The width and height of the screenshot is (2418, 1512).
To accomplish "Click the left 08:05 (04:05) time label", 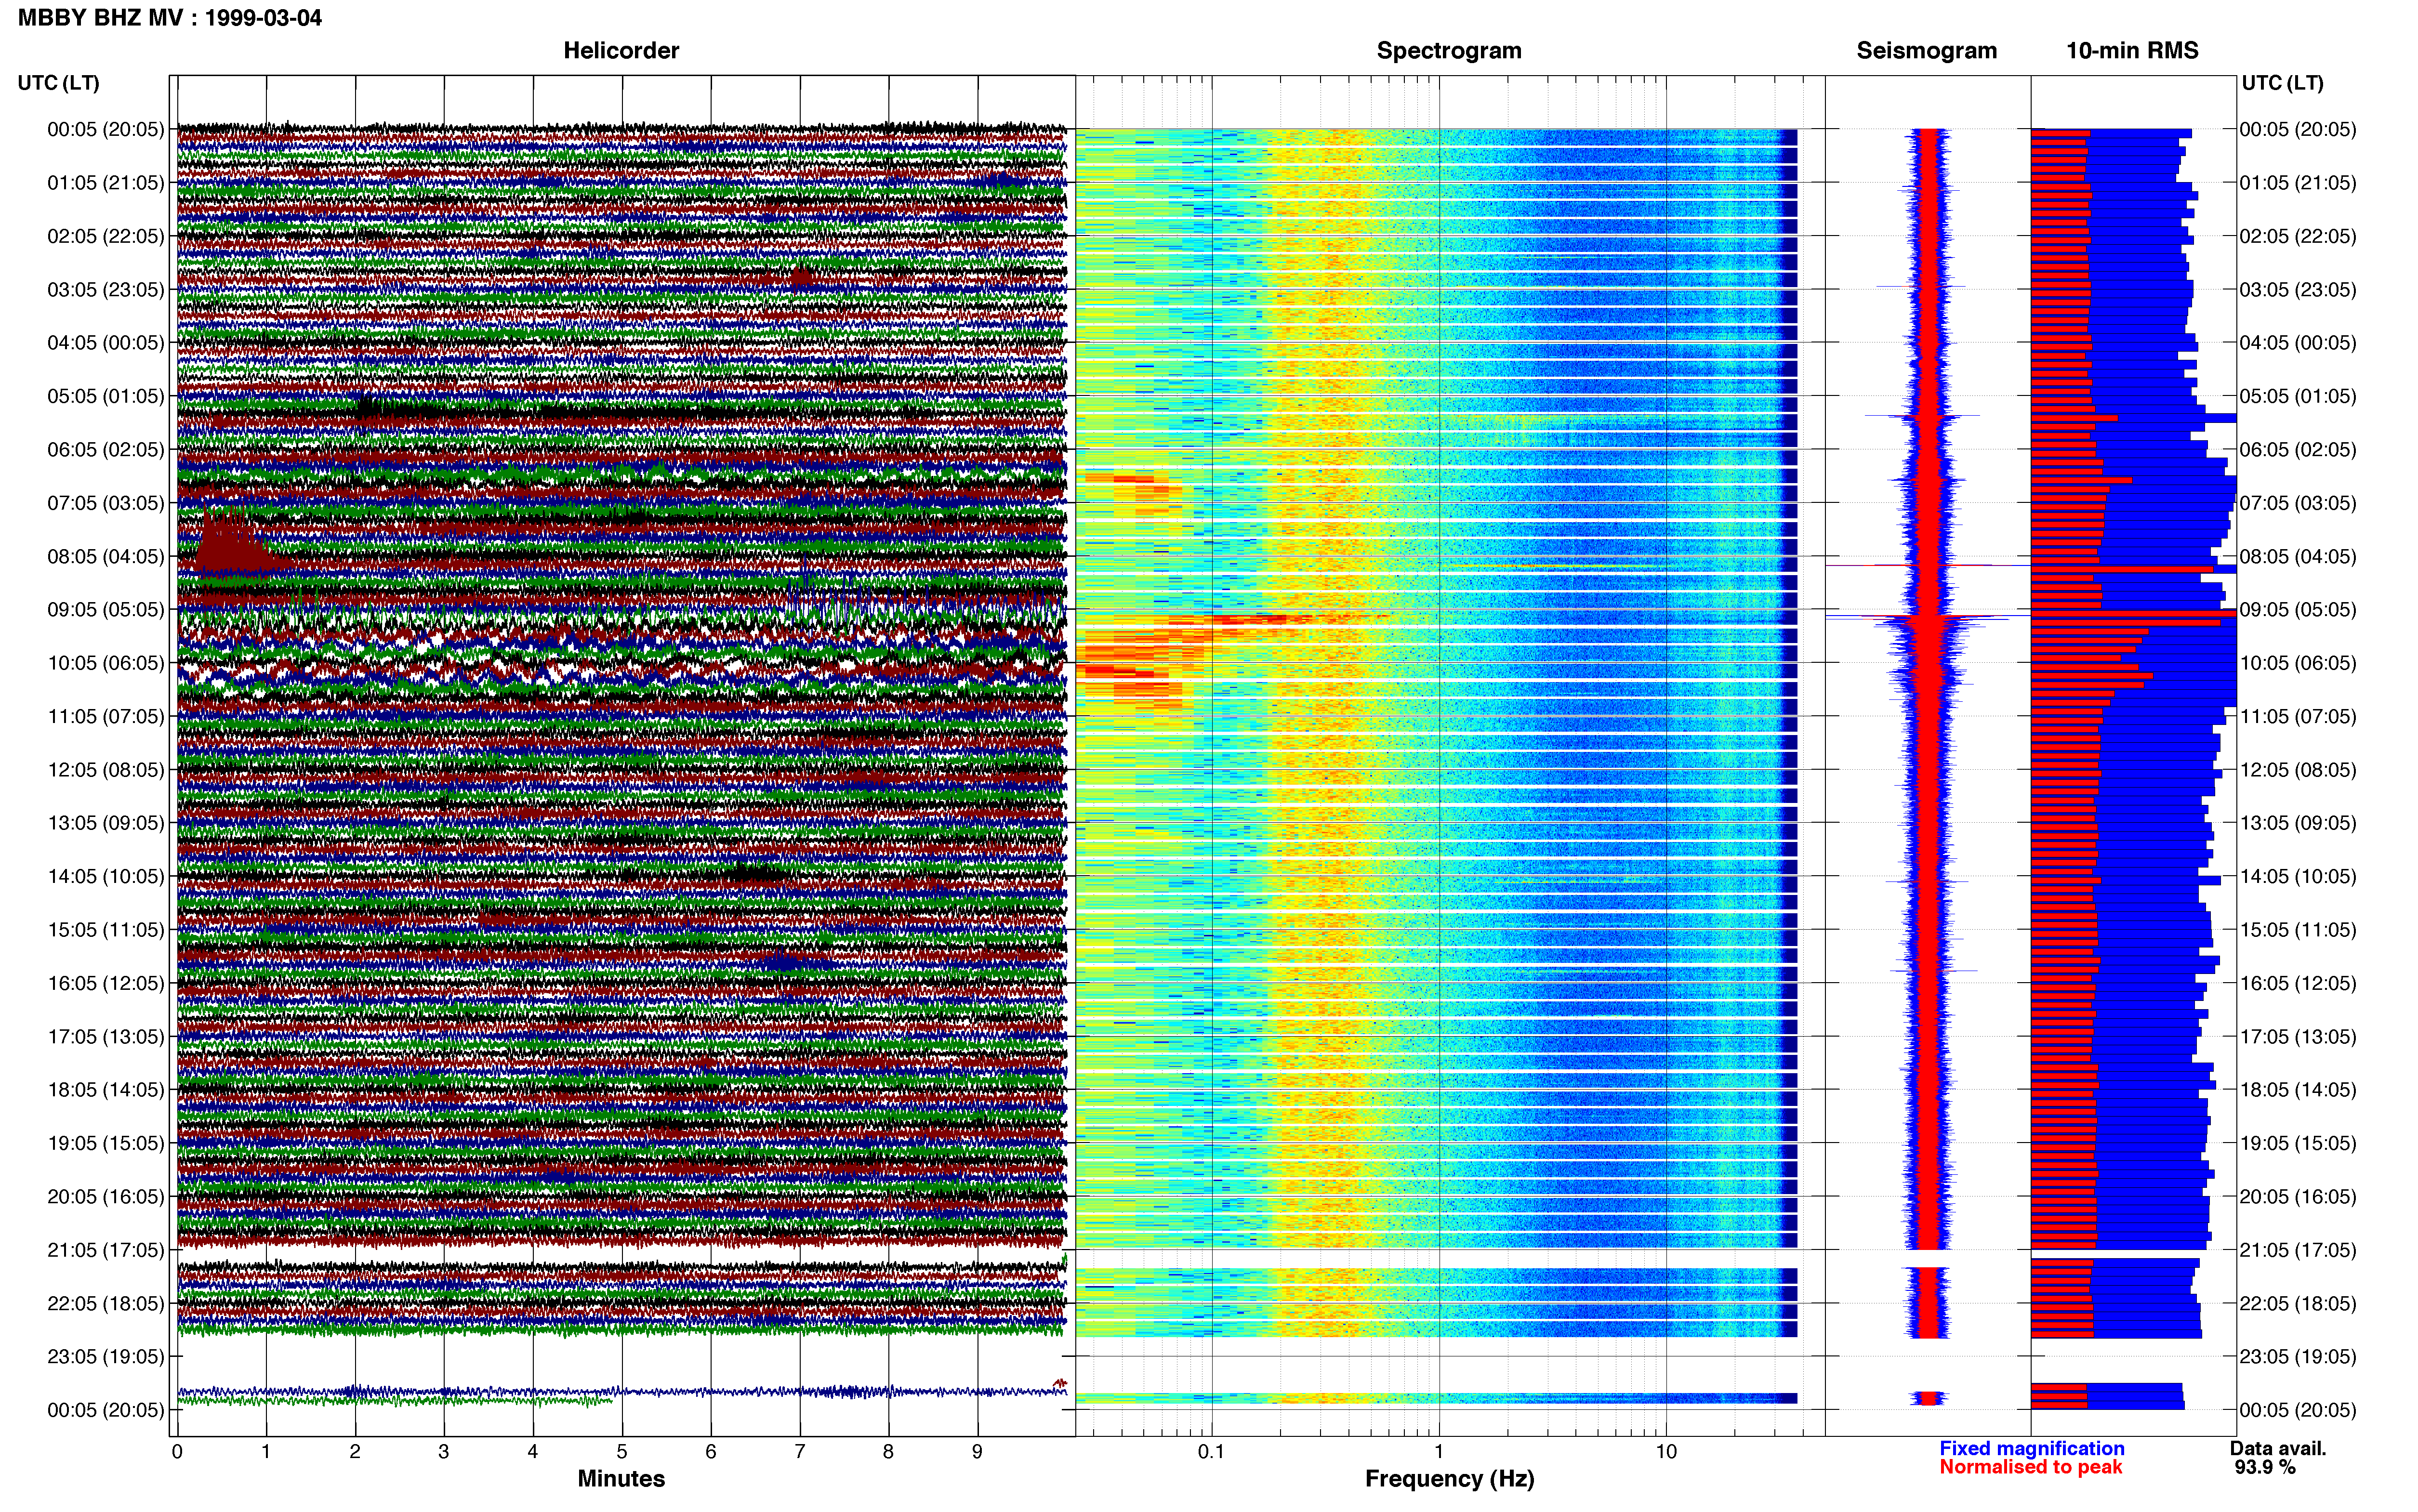I will point(105,556).
